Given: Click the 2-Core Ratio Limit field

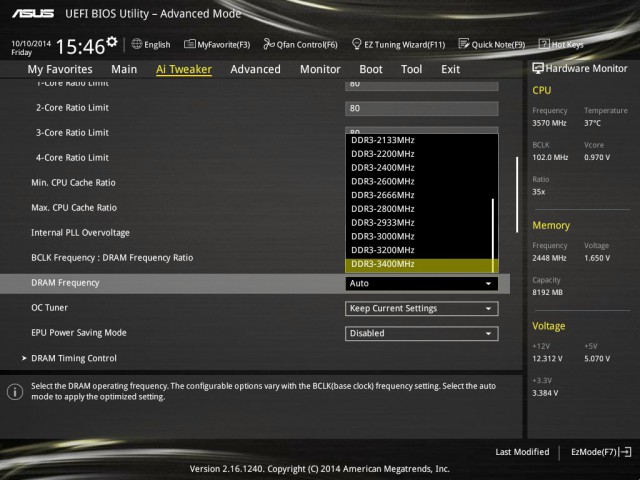Looking at the screenshot, I should pyautogui.click(x=422, y=108).
